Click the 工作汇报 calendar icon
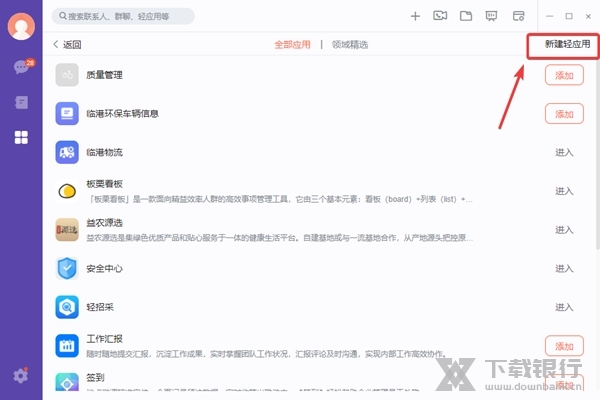The height and width of the screenshot is (400, 600). 67,345
